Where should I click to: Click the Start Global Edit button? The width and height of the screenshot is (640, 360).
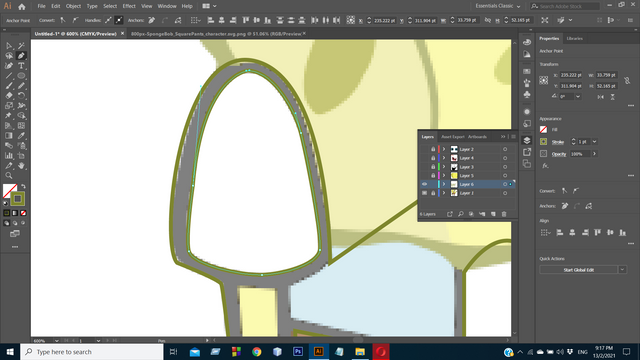coord(578,269)
